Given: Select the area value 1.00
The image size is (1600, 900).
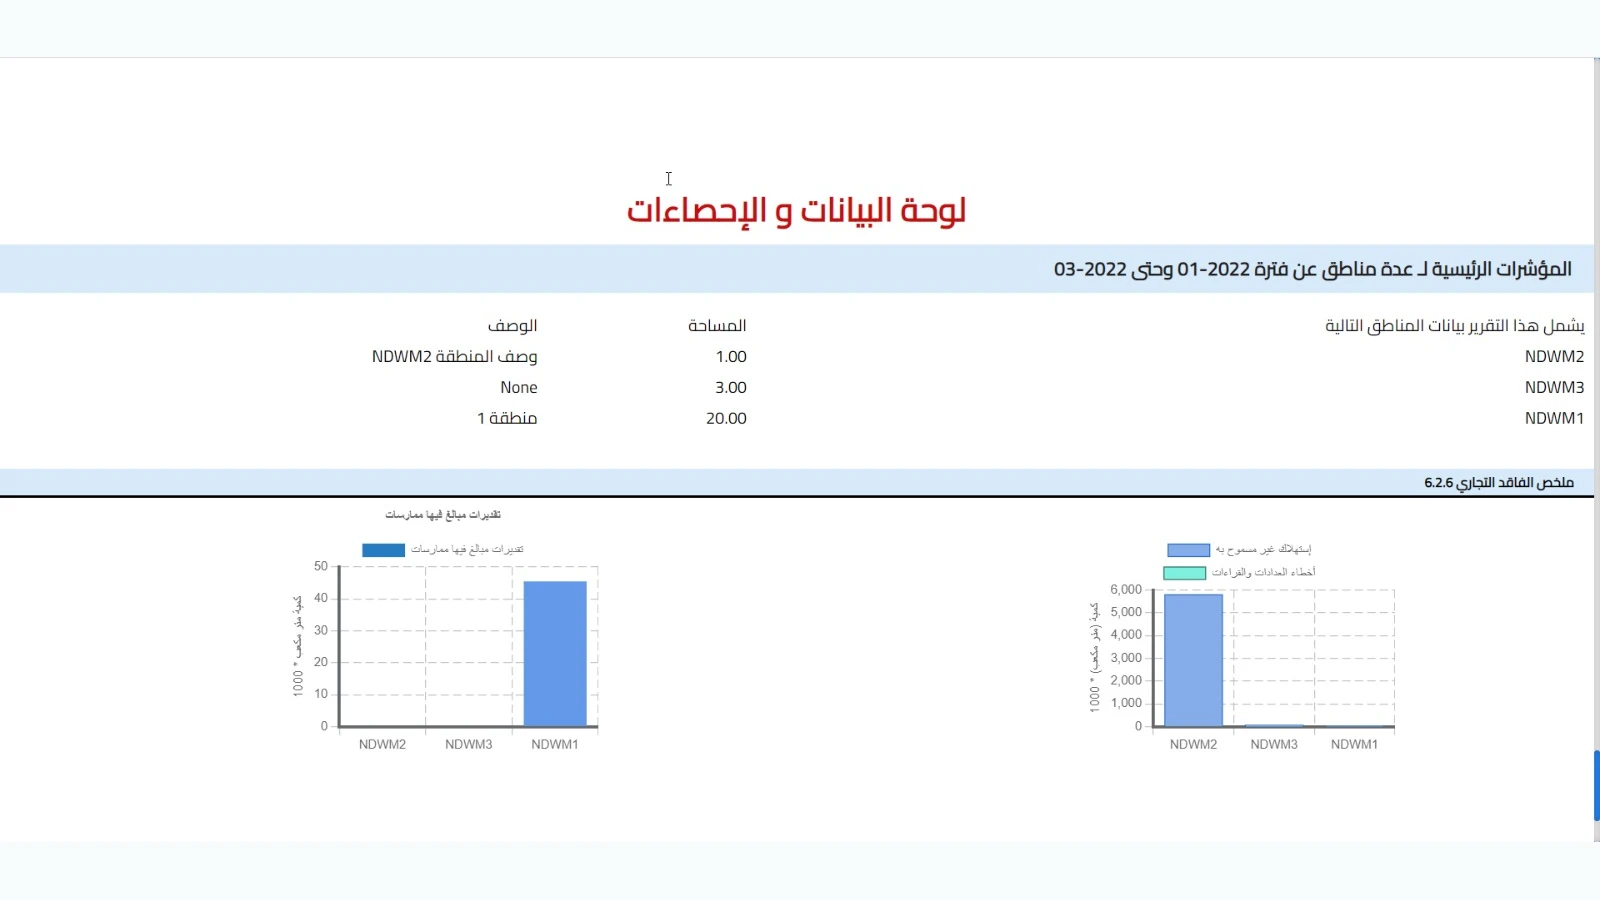Looking at the screenshot, I should (731, 357).
